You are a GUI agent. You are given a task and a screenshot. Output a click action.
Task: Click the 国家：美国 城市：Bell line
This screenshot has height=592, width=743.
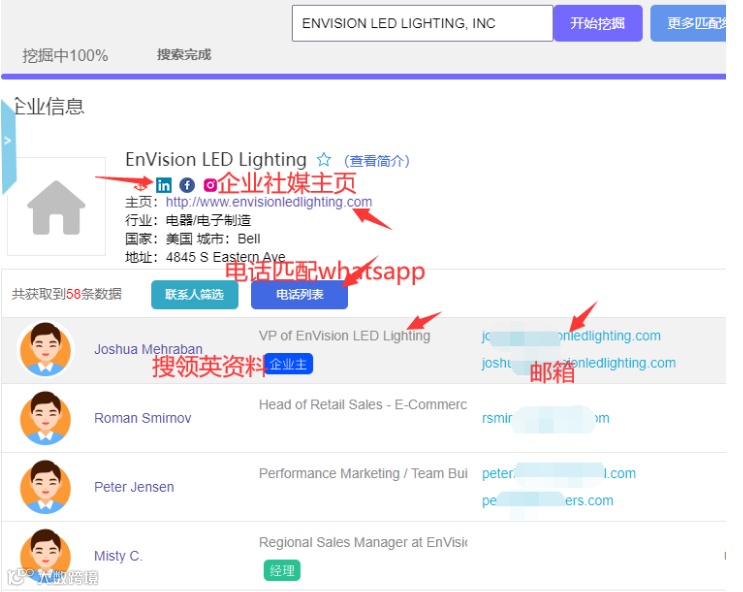192,238
